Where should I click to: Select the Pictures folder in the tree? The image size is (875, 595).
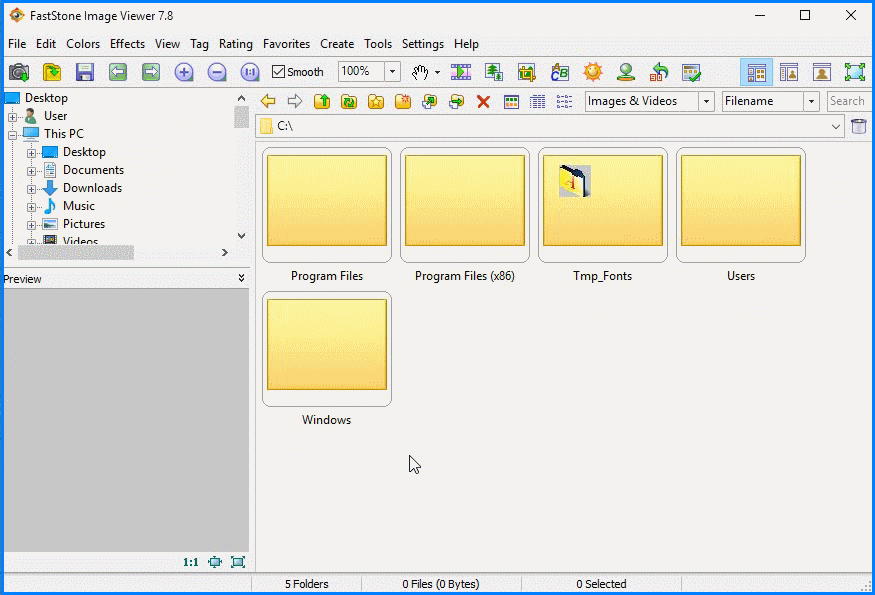tap(84, 224)
